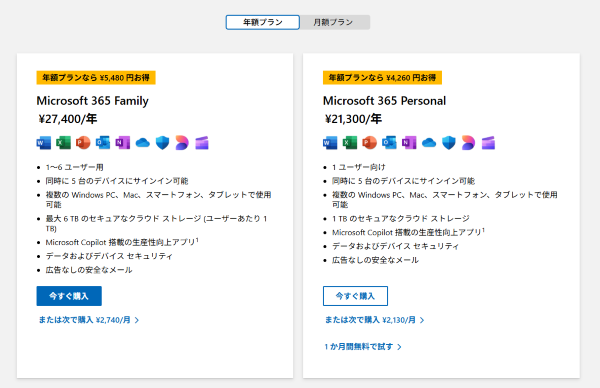Click 今すぐ購入 for Microsoft 365 Family
Image resolution: width=600 pixels, height=388 pixels.
pos(69,296)
